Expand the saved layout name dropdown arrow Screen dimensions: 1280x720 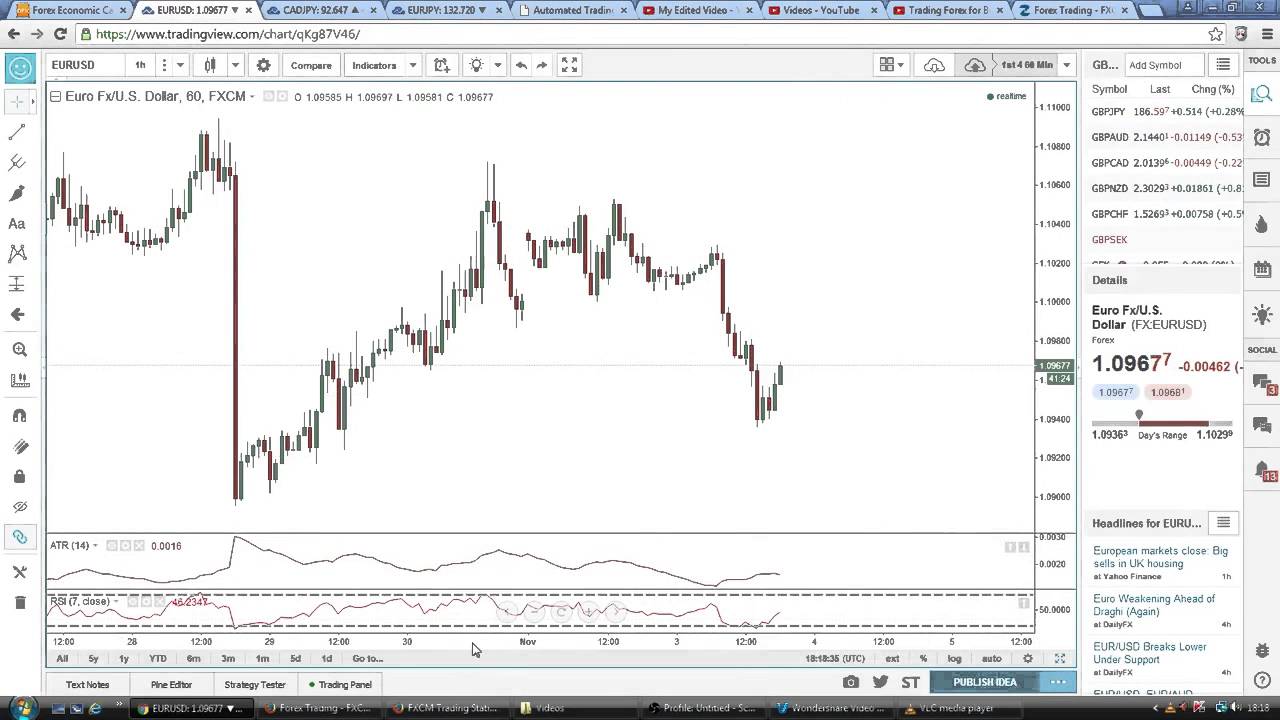tap(1067, 65)
